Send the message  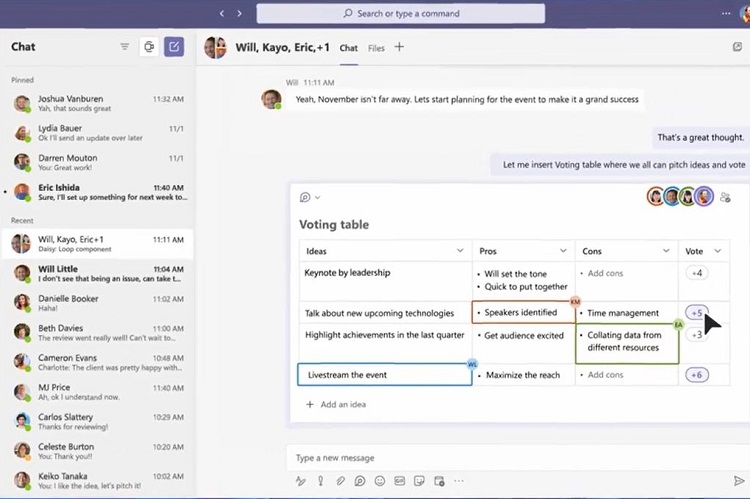739,480
